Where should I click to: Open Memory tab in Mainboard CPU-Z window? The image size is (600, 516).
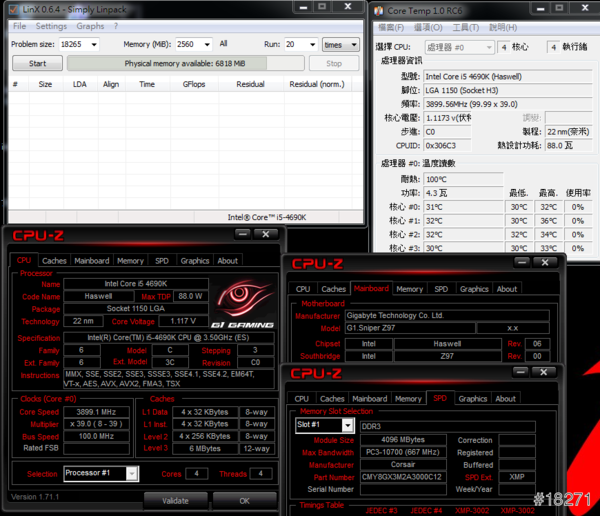pos(408,289)
